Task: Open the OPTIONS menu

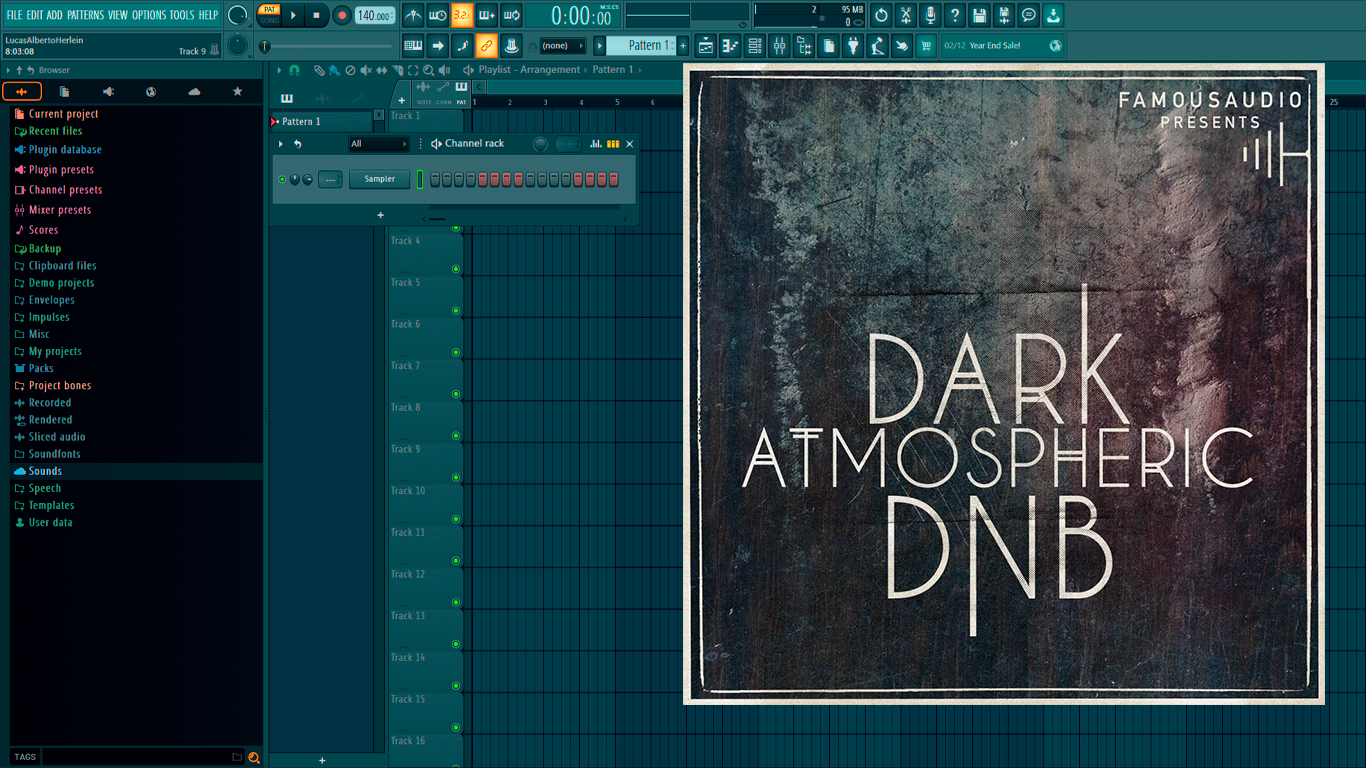Action: click(149, 15)
